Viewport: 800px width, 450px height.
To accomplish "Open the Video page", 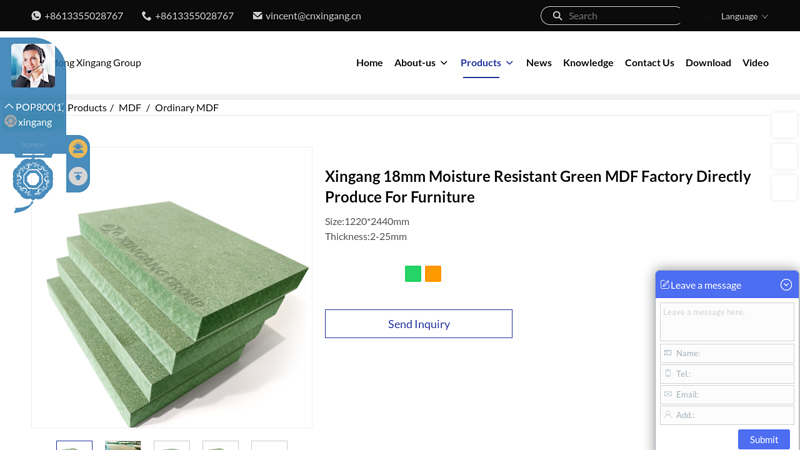I will (755, 63).
